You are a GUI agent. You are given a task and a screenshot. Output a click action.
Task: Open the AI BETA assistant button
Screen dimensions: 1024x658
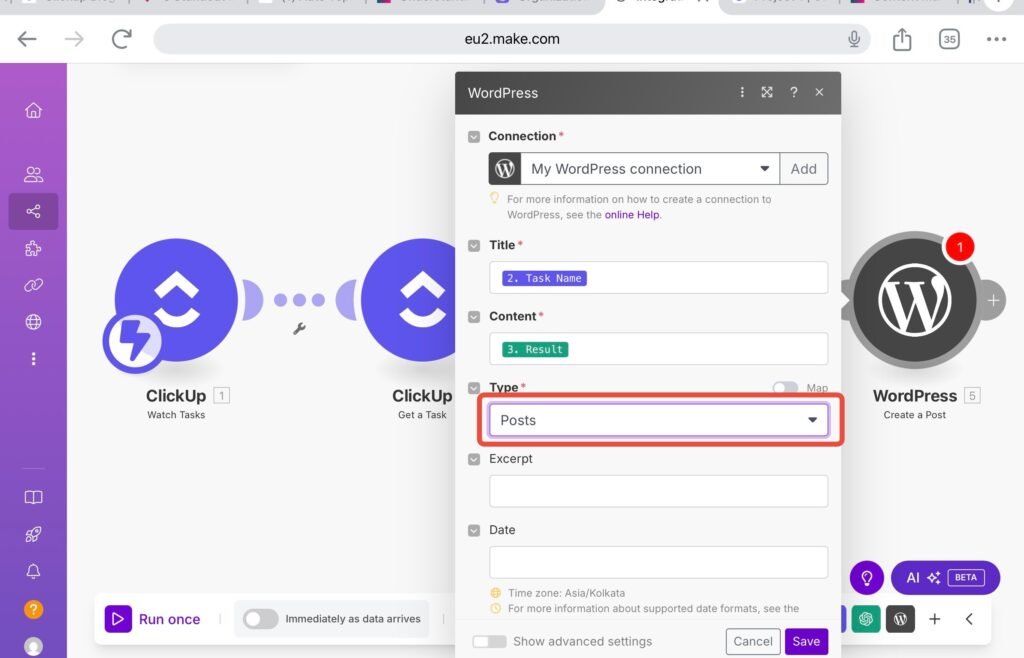coord(945,578)
